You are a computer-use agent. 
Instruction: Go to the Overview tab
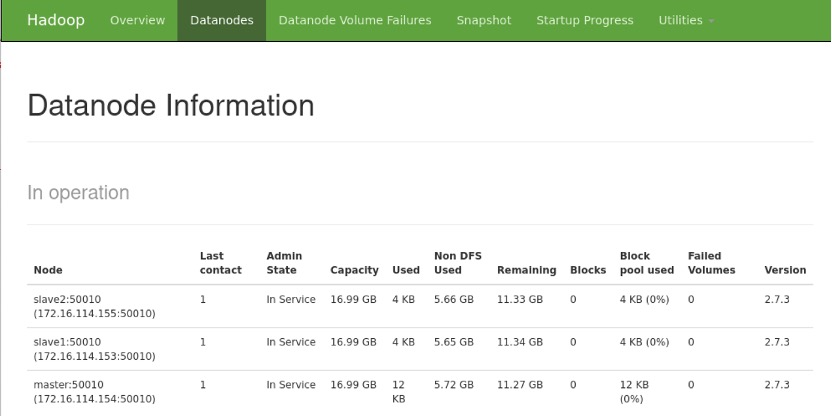pyautogui.click(x=135, y=20)
